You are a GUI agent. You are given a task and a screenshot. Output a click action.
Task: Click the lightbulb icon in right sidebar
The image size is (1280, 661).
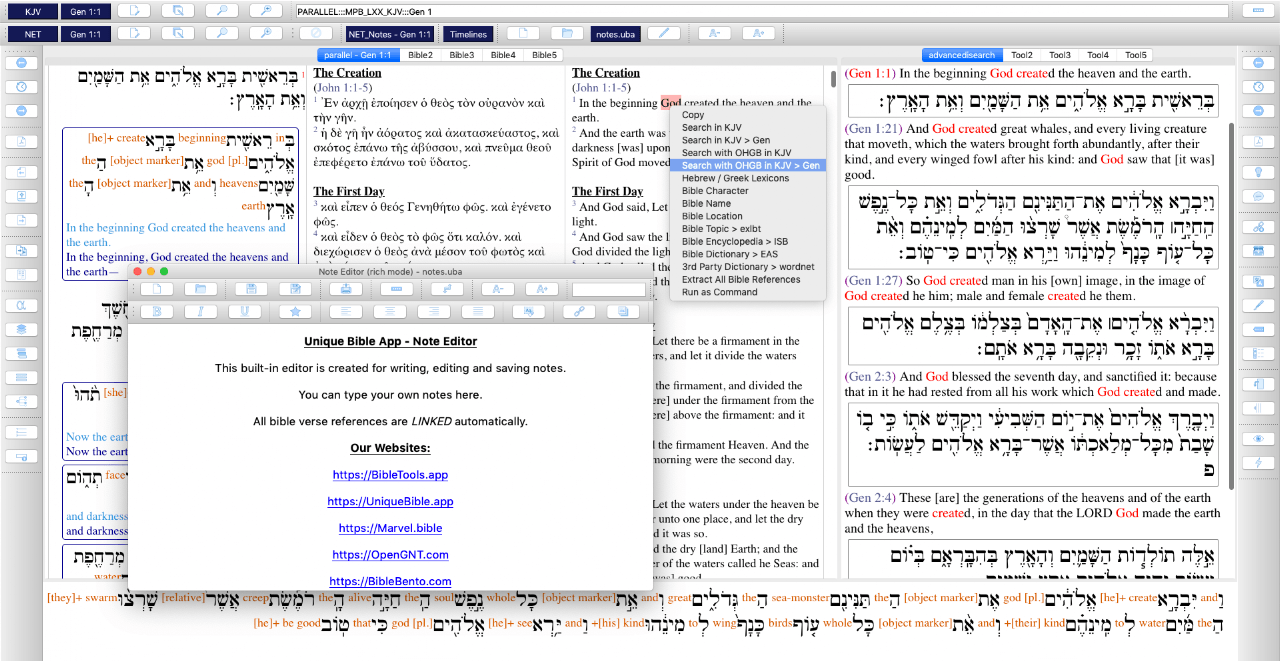(1258, 171)
